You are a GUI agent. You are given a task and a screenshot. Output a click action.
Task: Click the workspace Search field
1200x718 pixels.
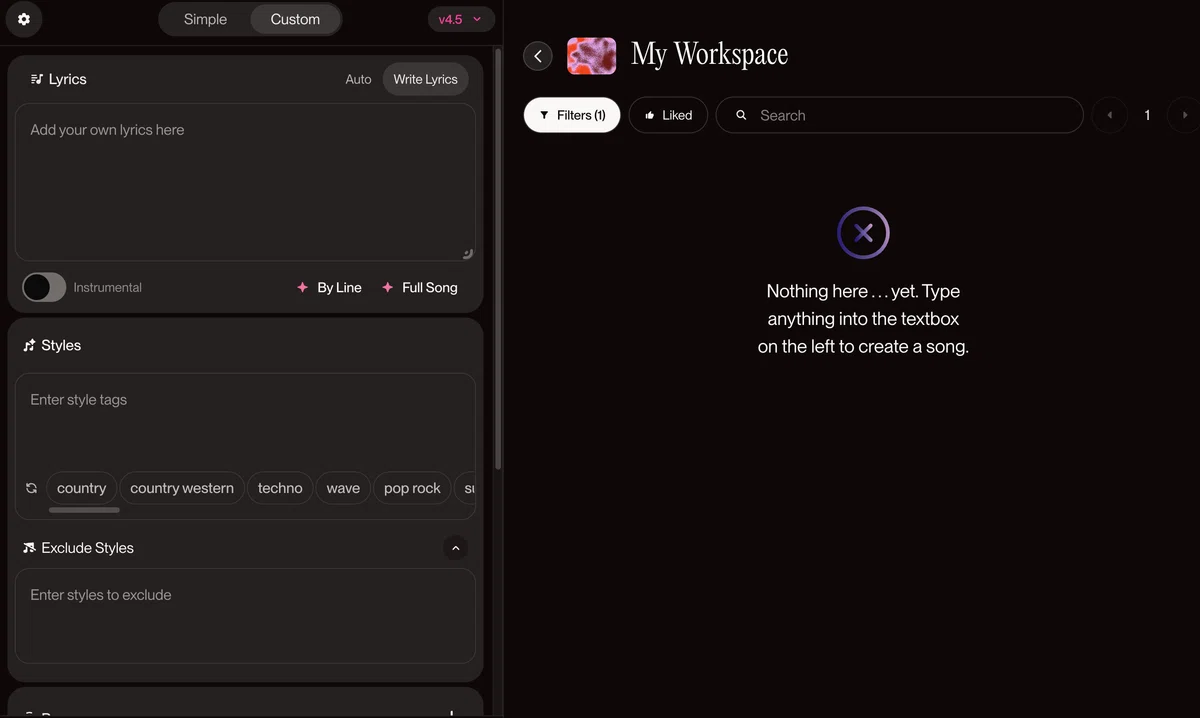pyautogui.click(x=900, y=115)
